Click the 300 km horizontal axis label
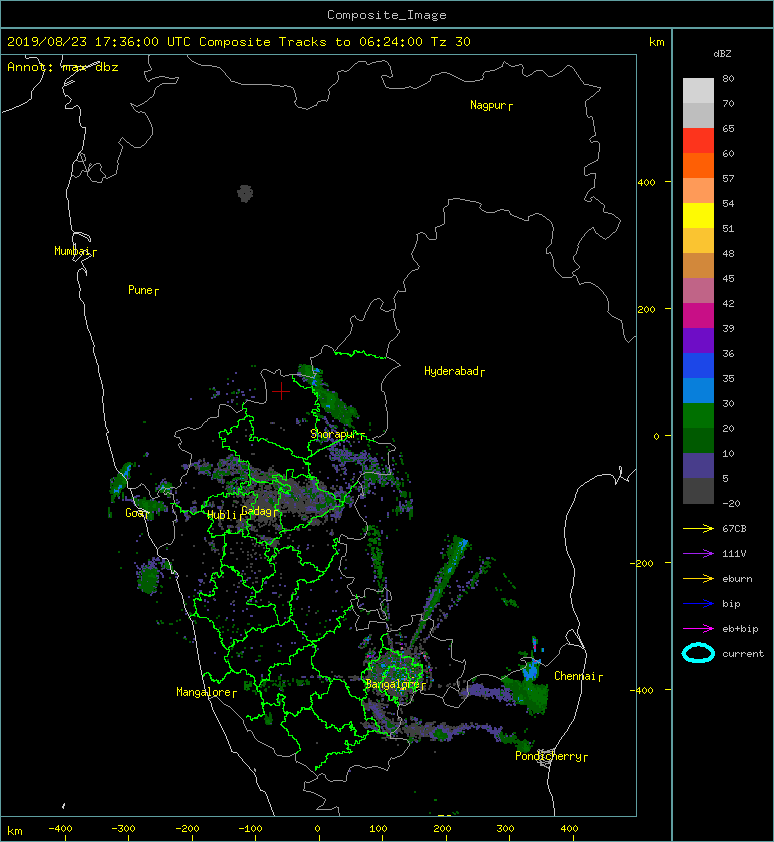 click(505, 829)
